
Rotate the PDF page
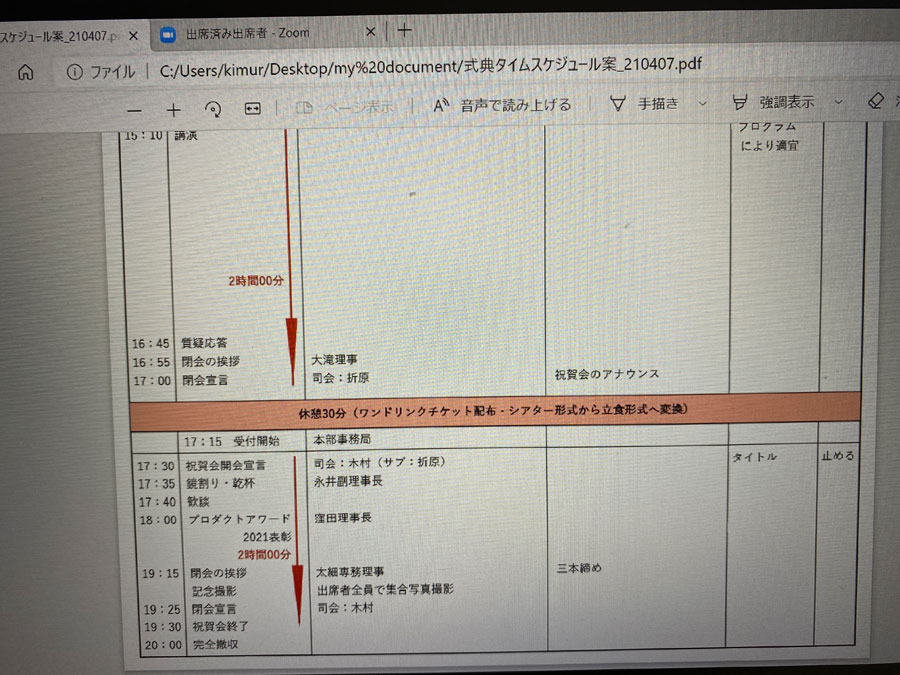(213, 109)
